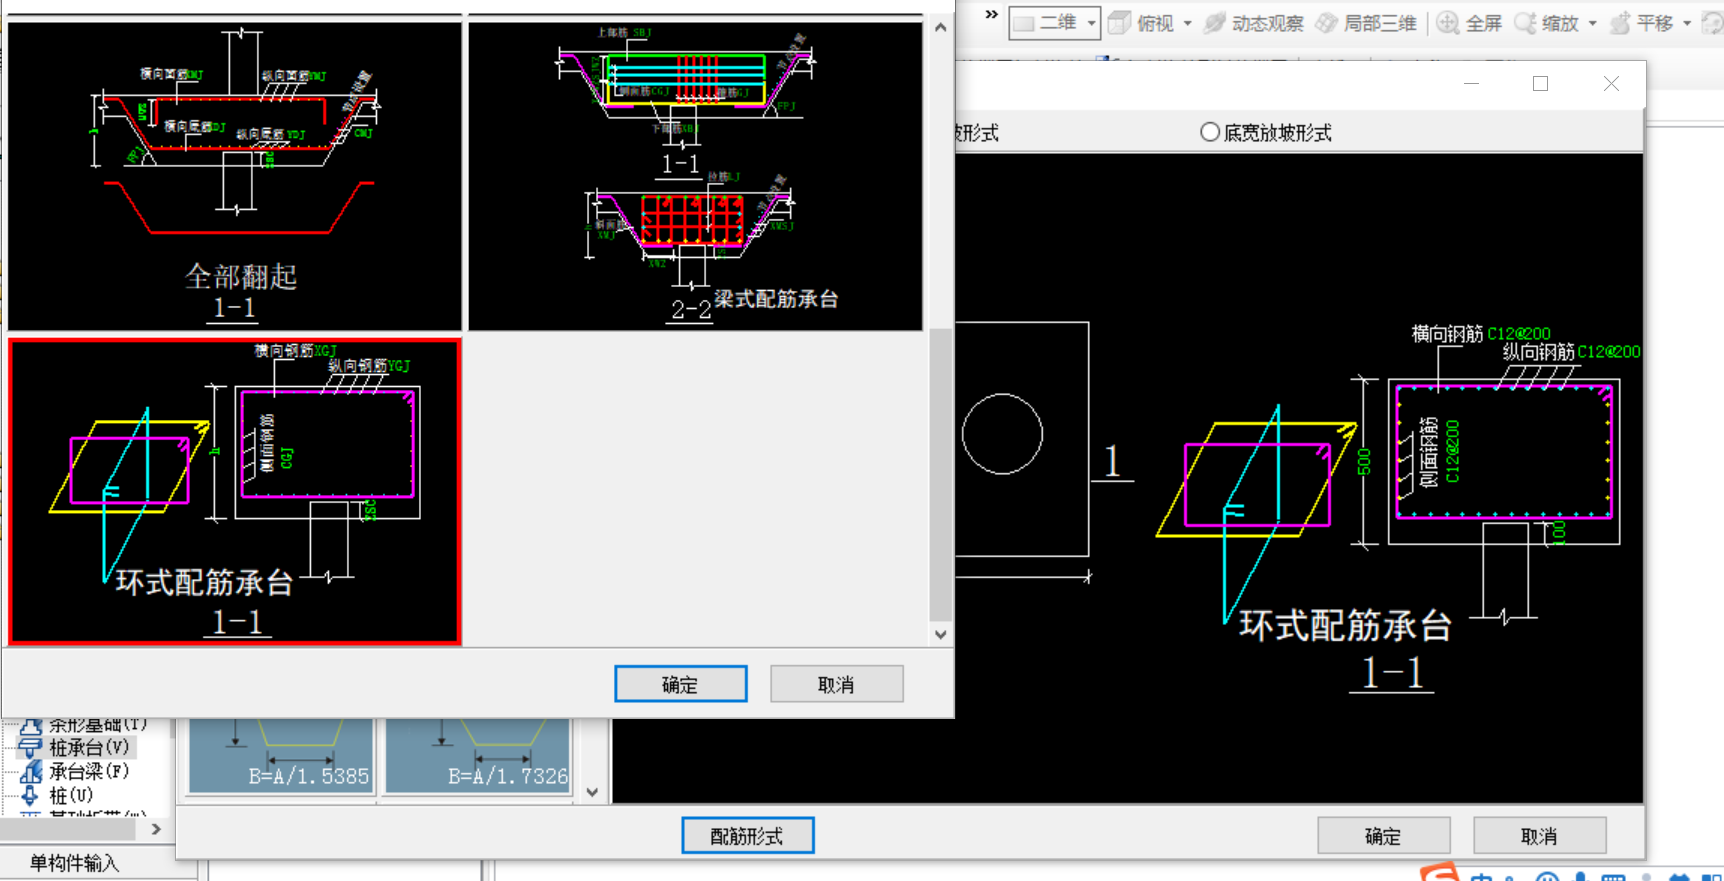
Task: Click 取消 in the parameter dialog
Action: (1540, 835)
